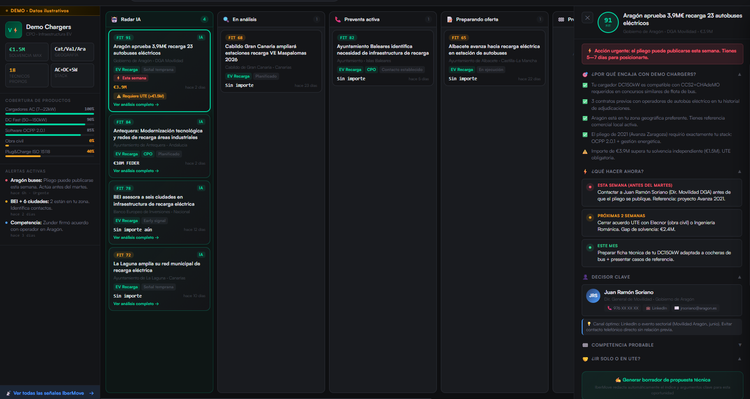
Task: Click the Requiere UTE warning tag
Action: [x=140, y=96]
